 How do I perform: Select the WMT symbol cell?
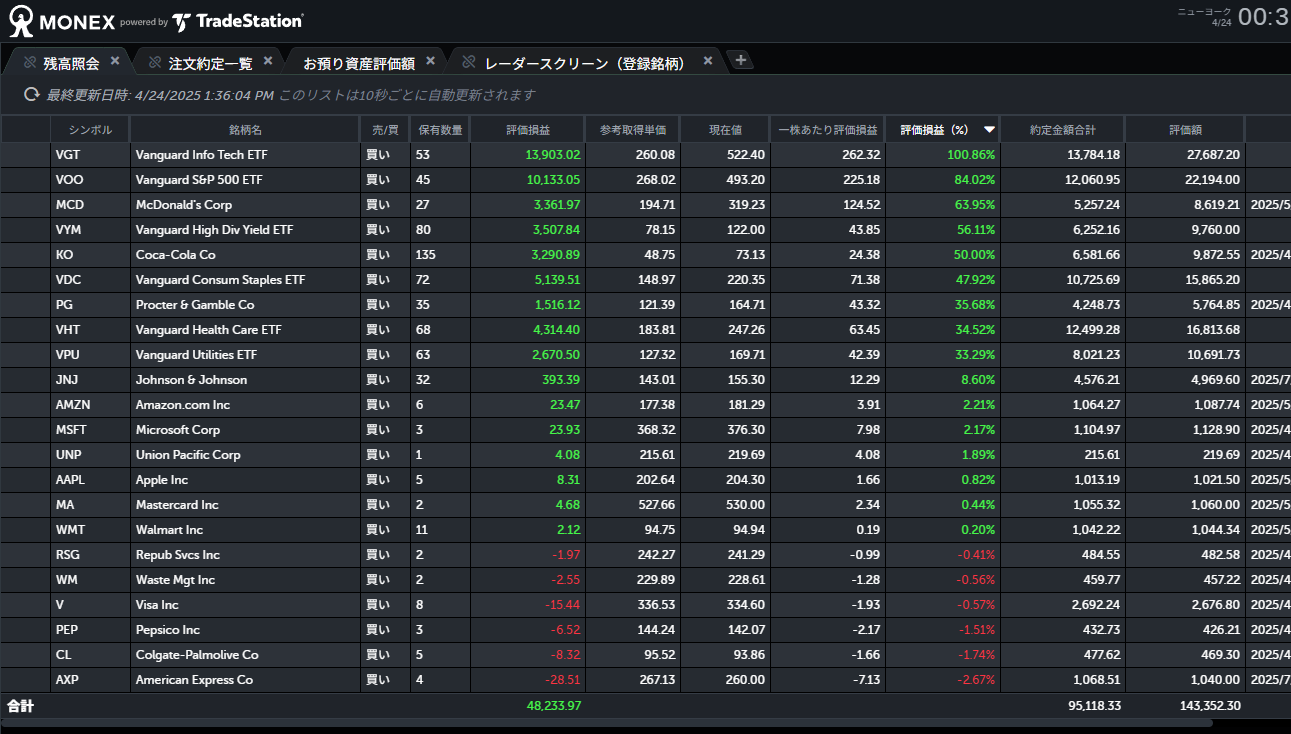tap(90, 530)
